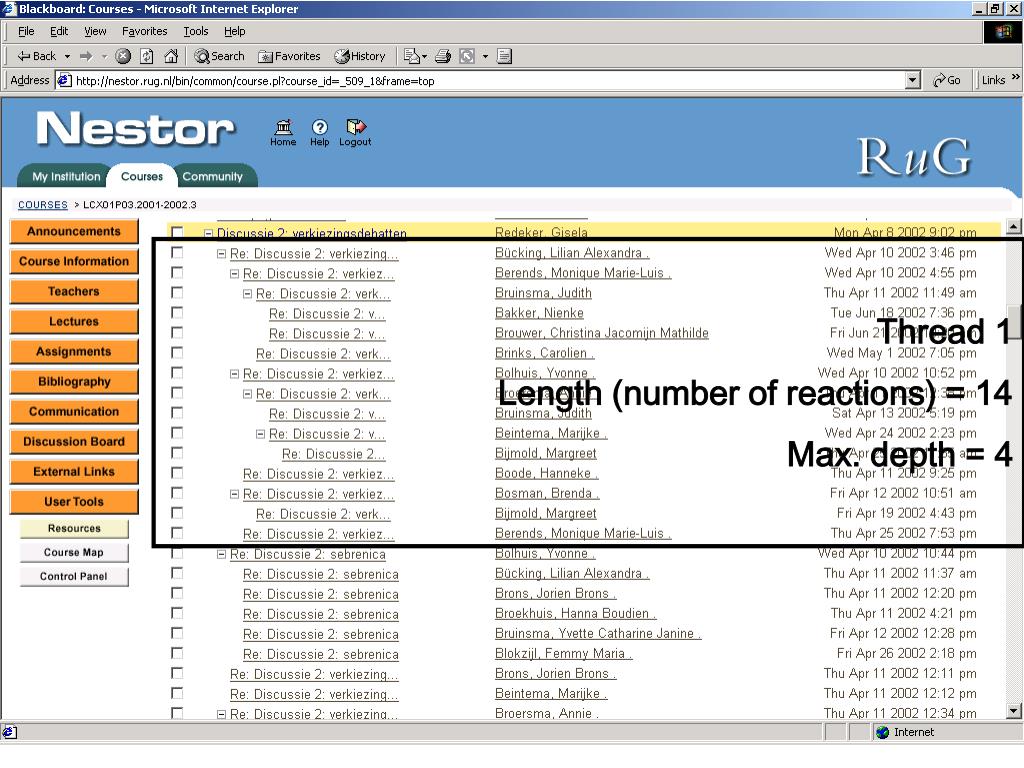Click the last toolbar icon after the dropdown arrow

tap(504, 56)
